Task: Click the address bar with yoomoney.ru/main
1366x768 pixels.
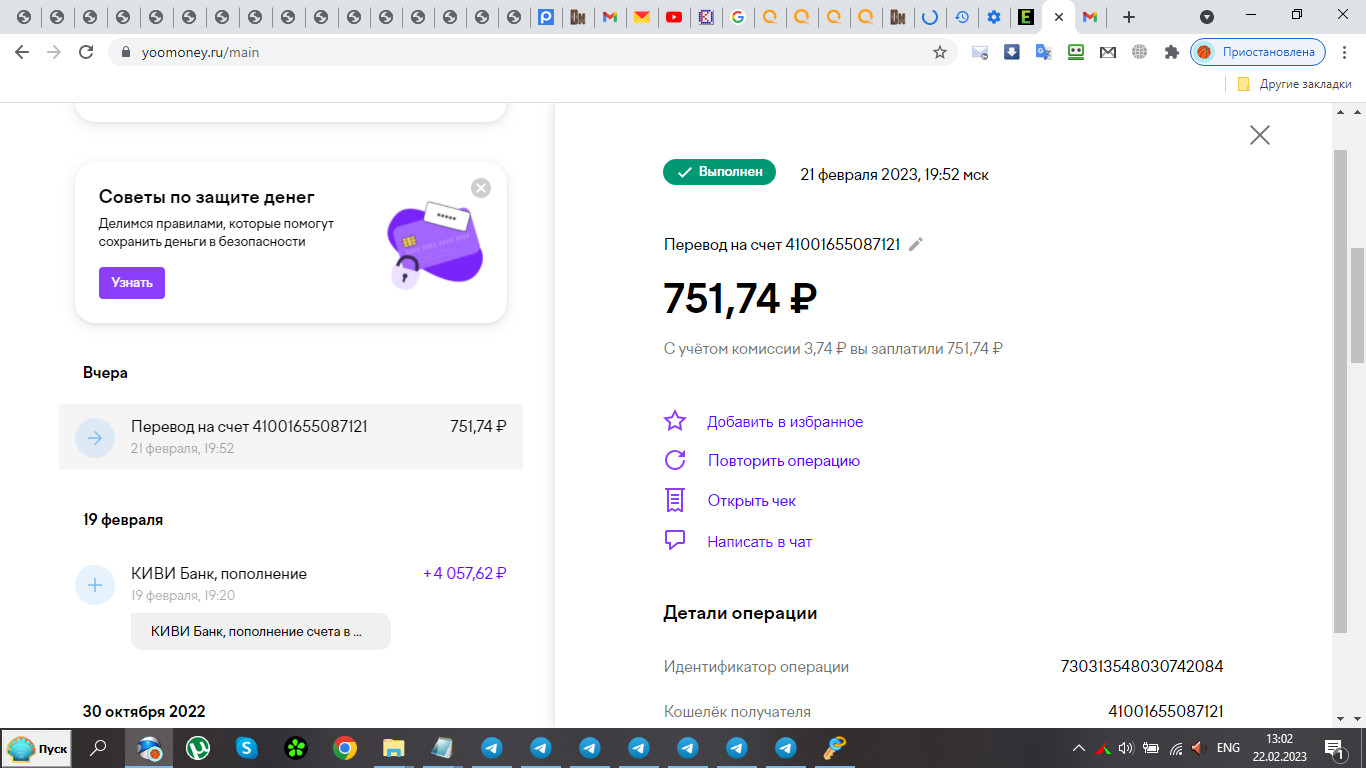Action: click(x=532, y=52)
